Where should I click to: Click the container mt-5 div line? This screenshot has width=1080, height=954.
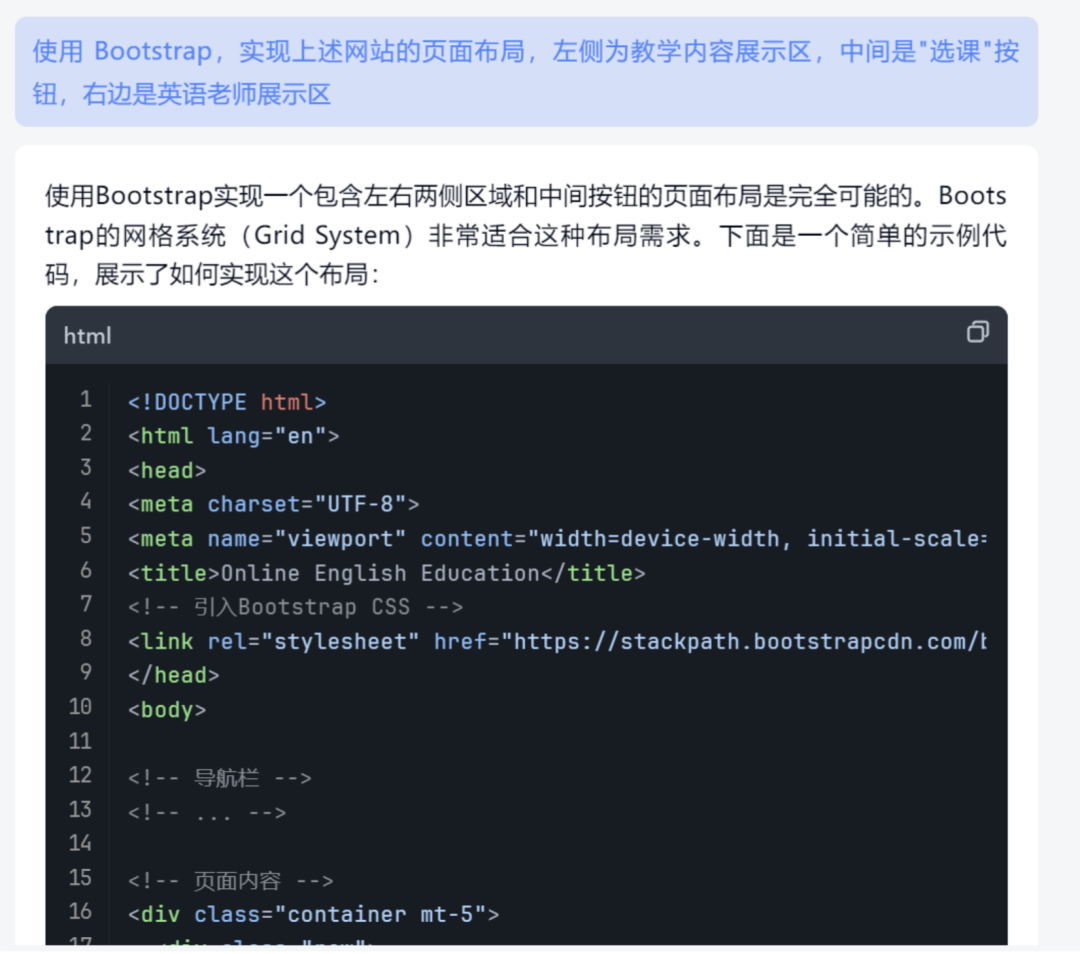[x=313, y=914]
